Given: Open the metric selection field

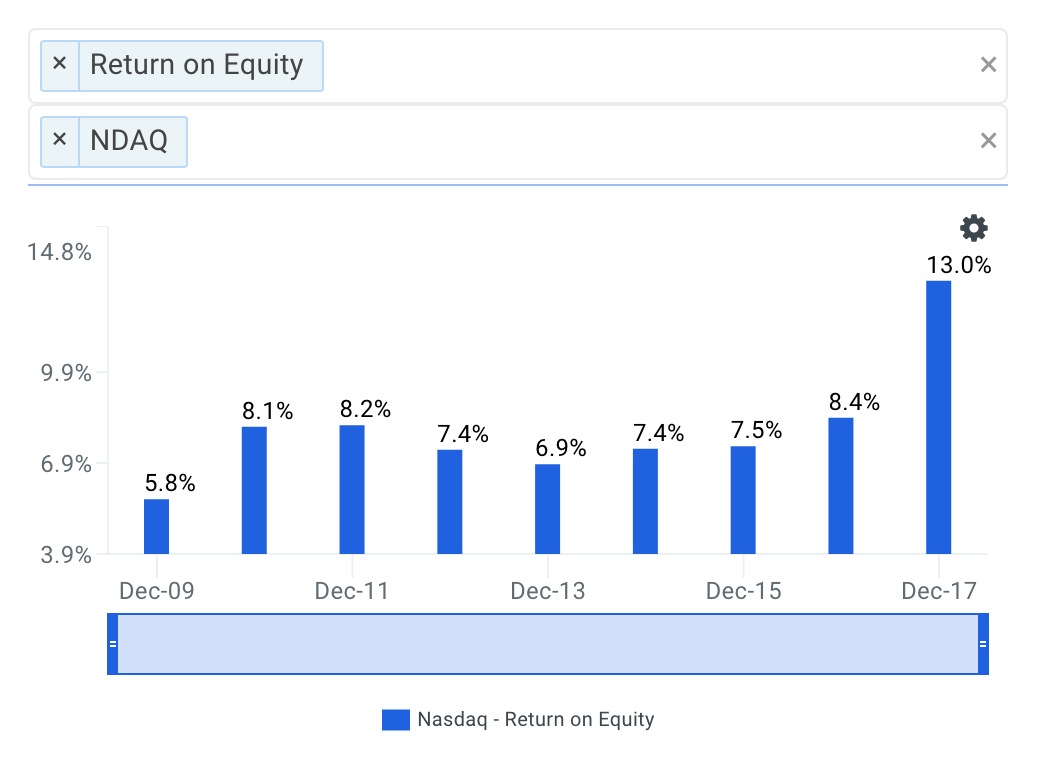Looking at the screenshot, I should 600,64.
